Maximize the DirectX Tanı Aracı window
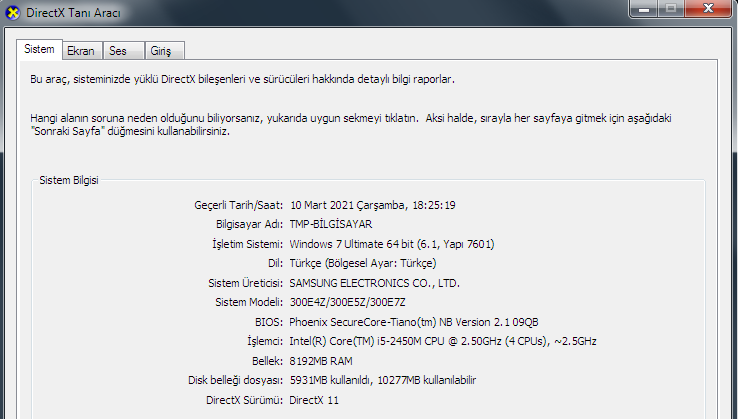The height and width of the screenshot is (419, 748). click(671, 9)
